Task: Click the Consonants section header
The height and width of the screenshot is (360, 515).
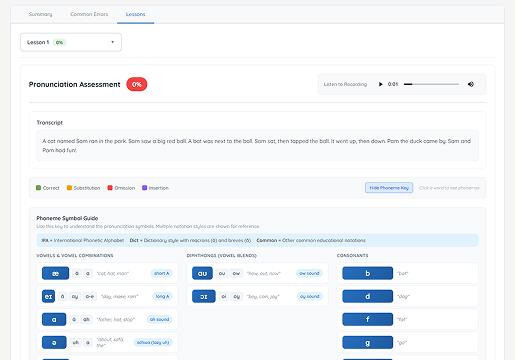Action: pos(353,256)
